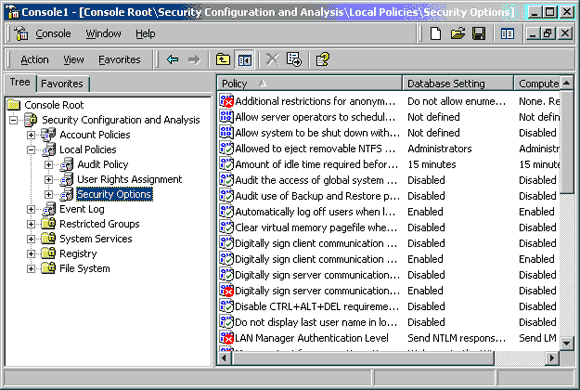Click the checkmark icon beside Clear virtual memory pagefile
Screen dimensions: 580x390
tap(226, 227)
